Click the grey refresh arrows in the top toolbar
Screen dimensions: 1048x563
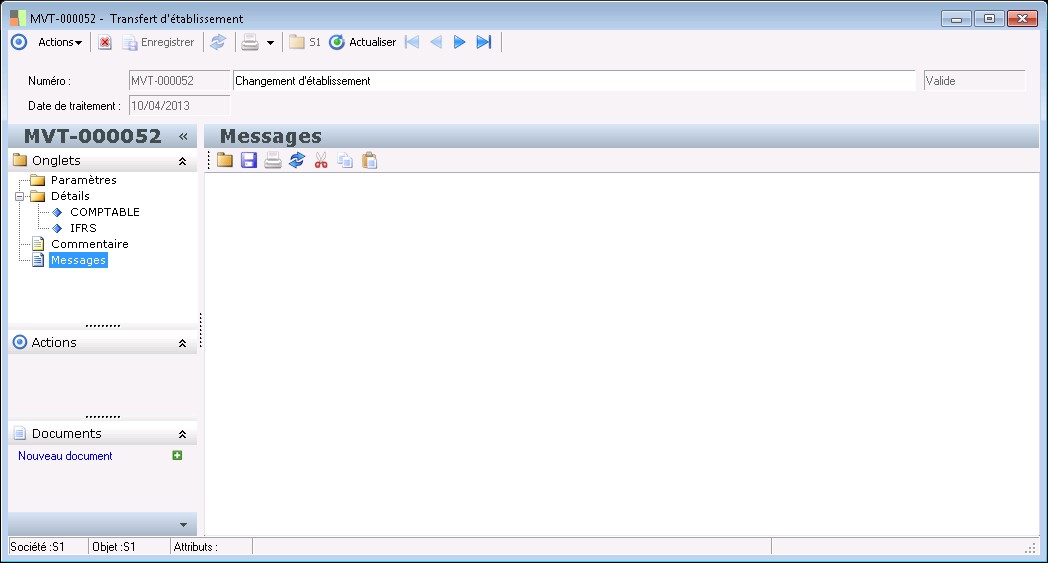[x=218, y=42]
